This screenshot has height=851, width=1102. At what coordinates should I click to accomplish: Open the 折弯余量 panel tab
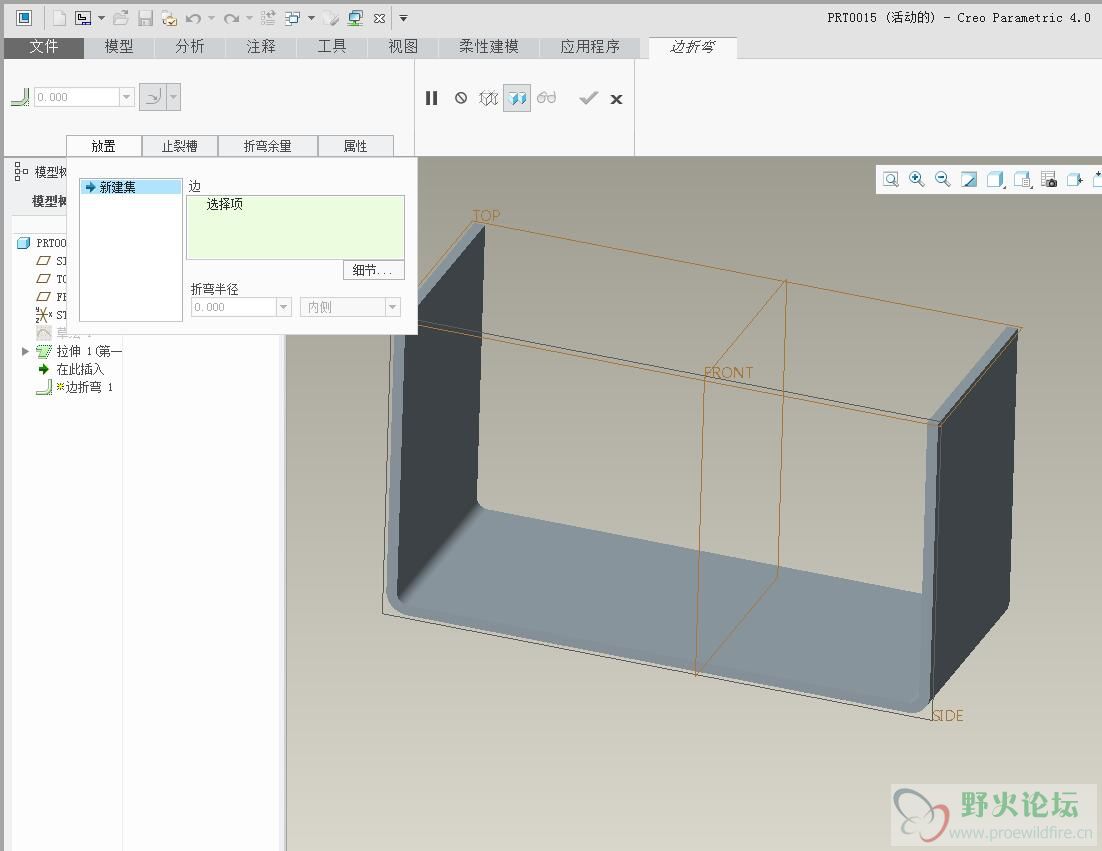(x=268, y=146)
